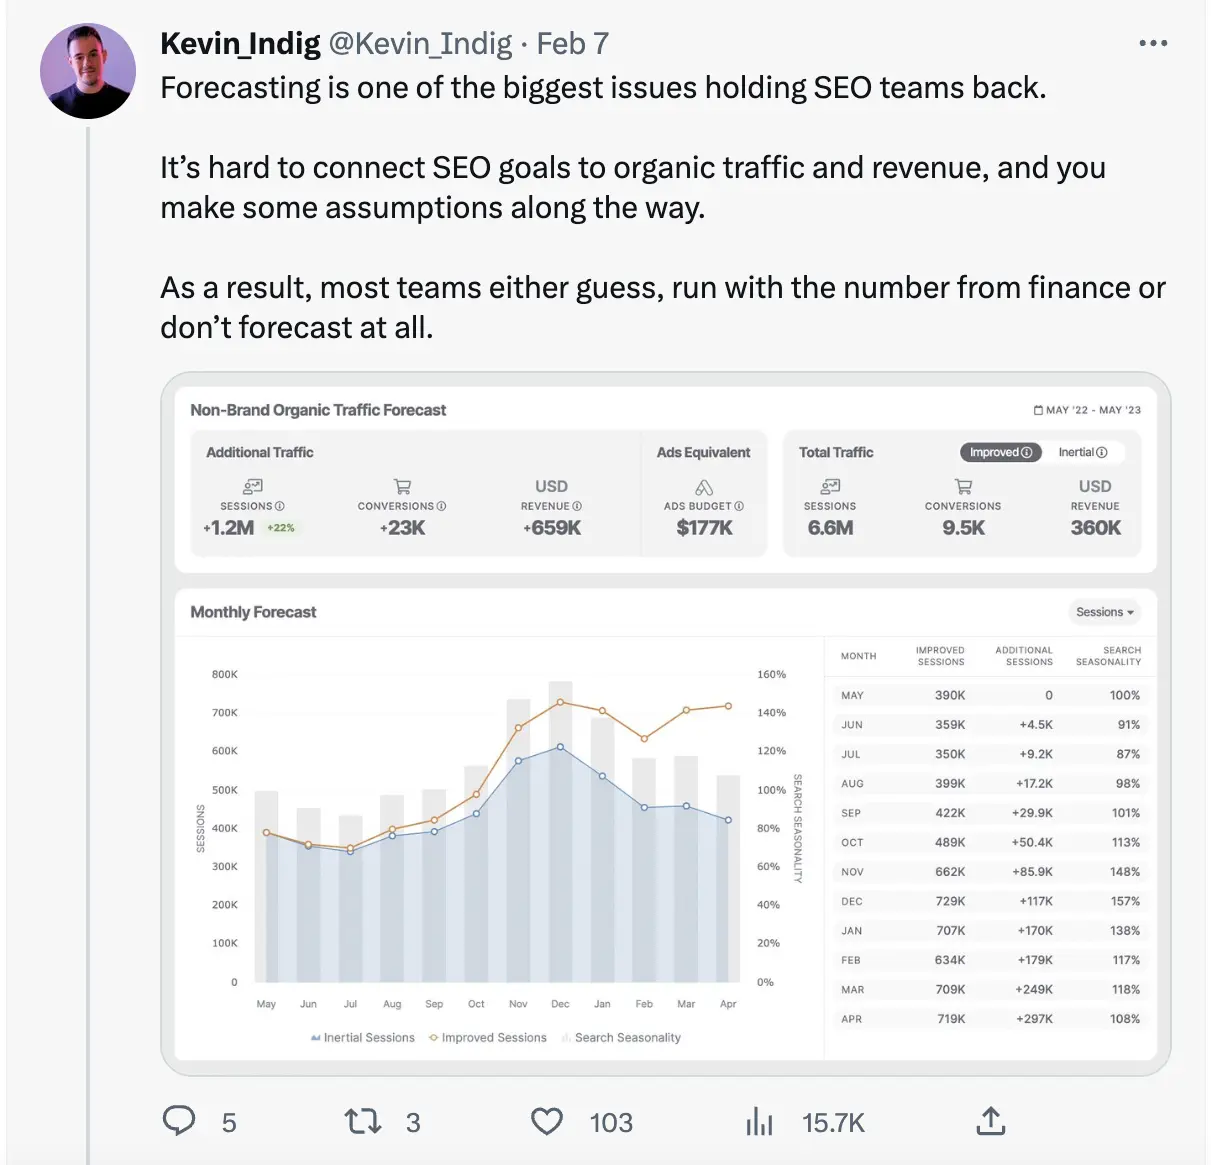Click the Sessions info icon under Additional Traffic
The image size is (1211, 1165).
[280, 506]
